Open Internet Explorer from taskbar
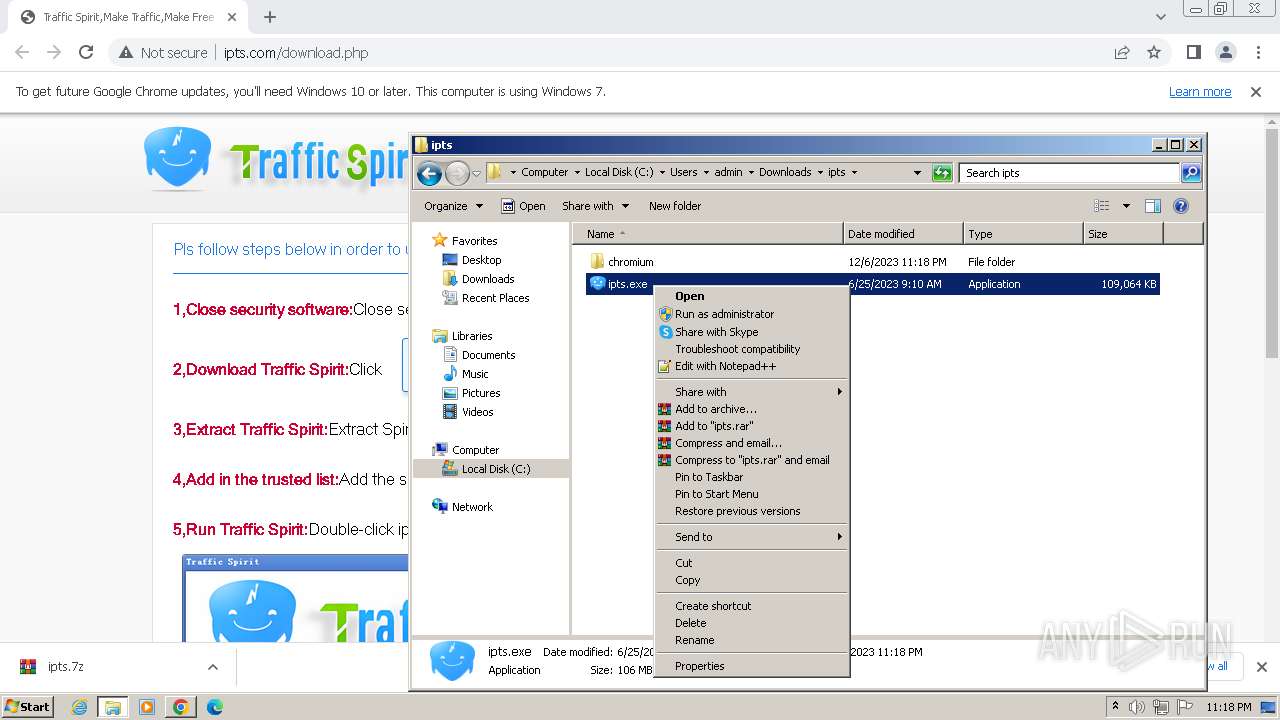1280x720 pixels. click(80, 707)
